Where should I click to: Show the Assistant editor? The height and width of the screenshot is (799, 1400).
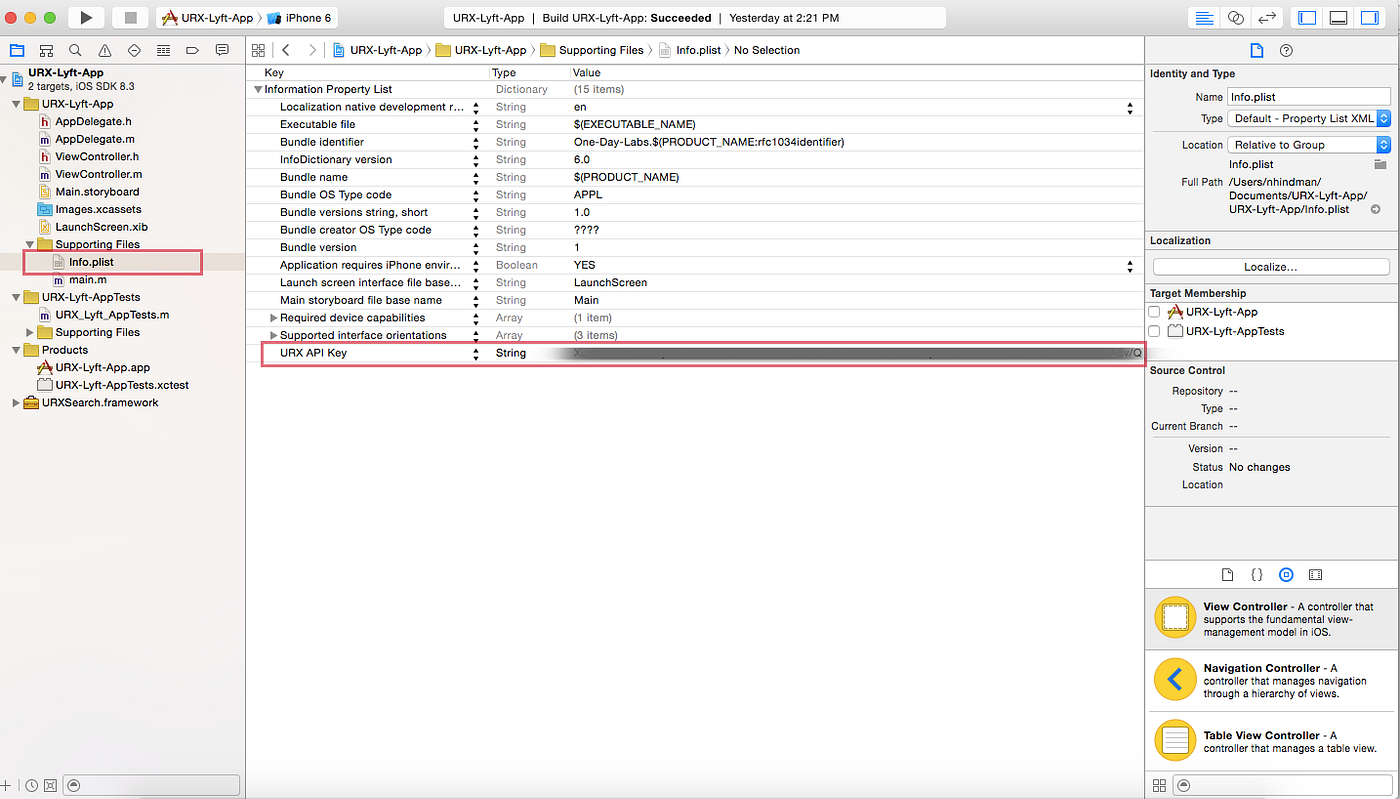(1236, 18)
